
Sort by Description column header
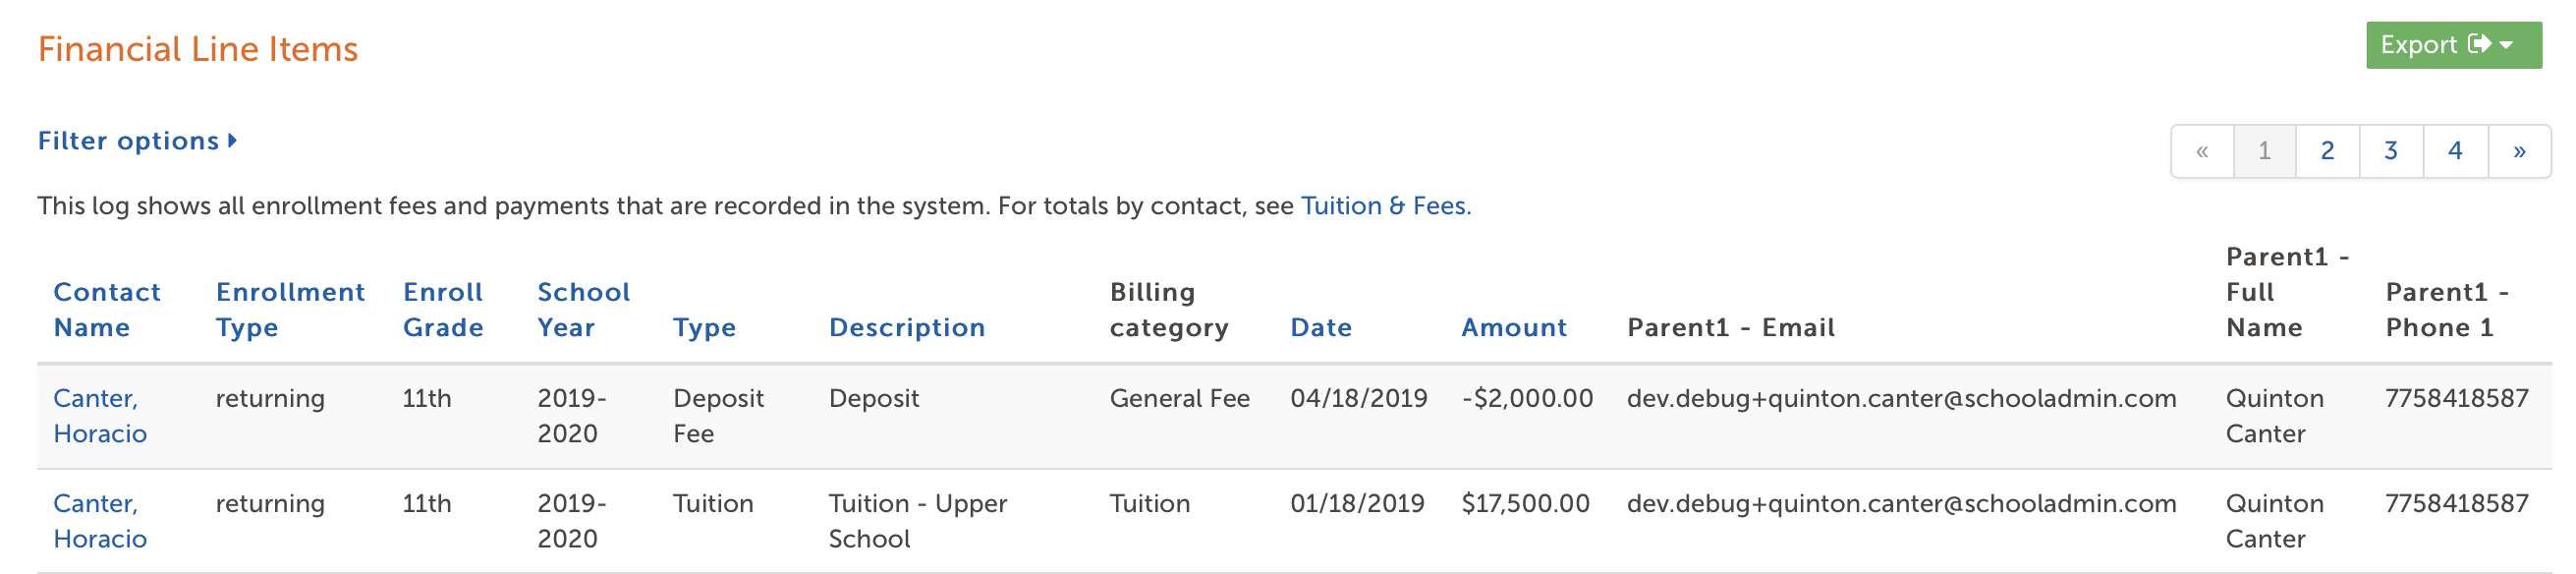pyautogui.click(x=907, y=328)
